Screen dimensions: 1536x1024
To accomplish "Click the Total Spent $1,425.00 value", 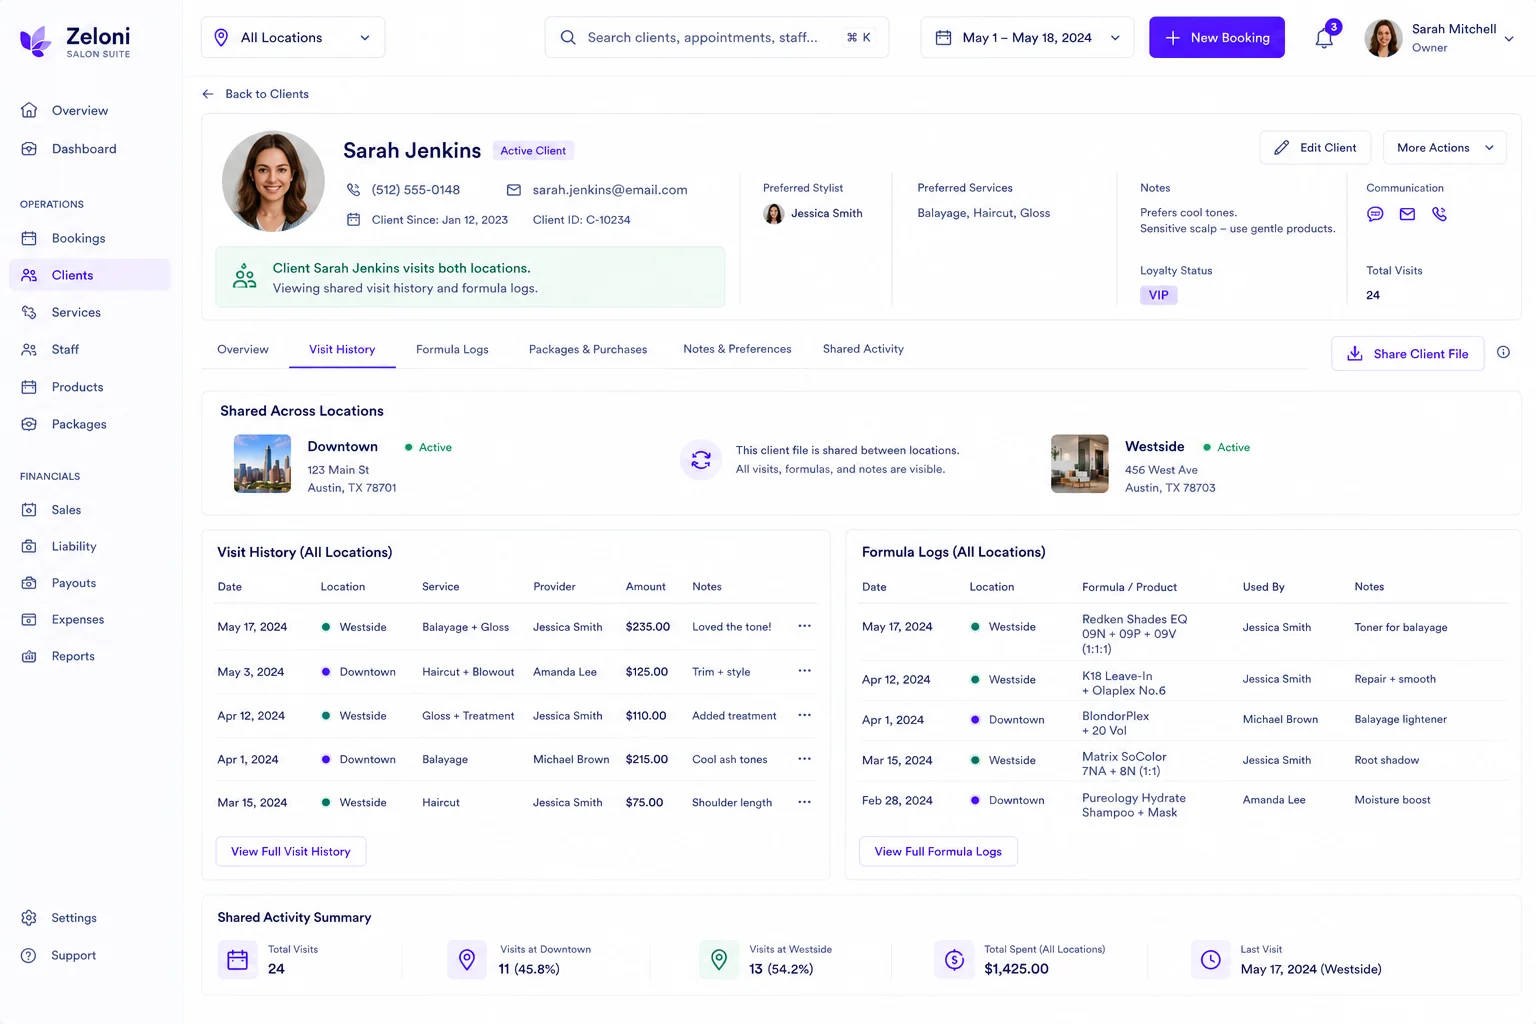I will (x=1016, y=969).
